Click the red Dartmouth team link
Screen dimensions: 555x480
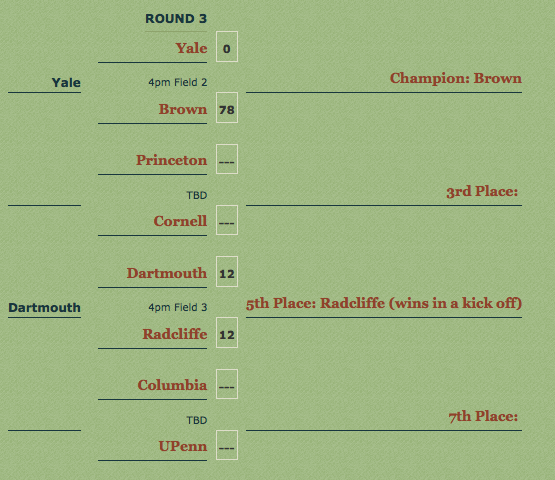pos(167,273)
